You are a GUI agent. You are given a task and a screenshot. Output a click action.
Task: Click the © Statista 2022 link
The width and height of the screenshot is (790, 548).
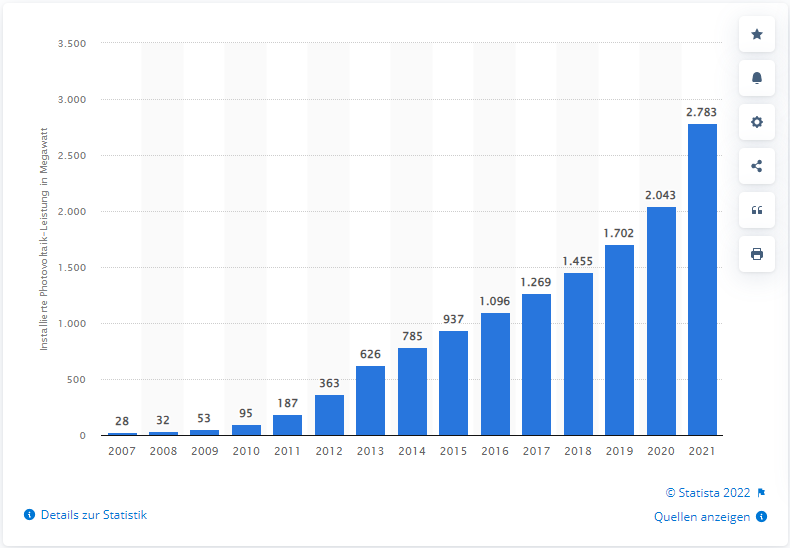(x=708, y=493)
